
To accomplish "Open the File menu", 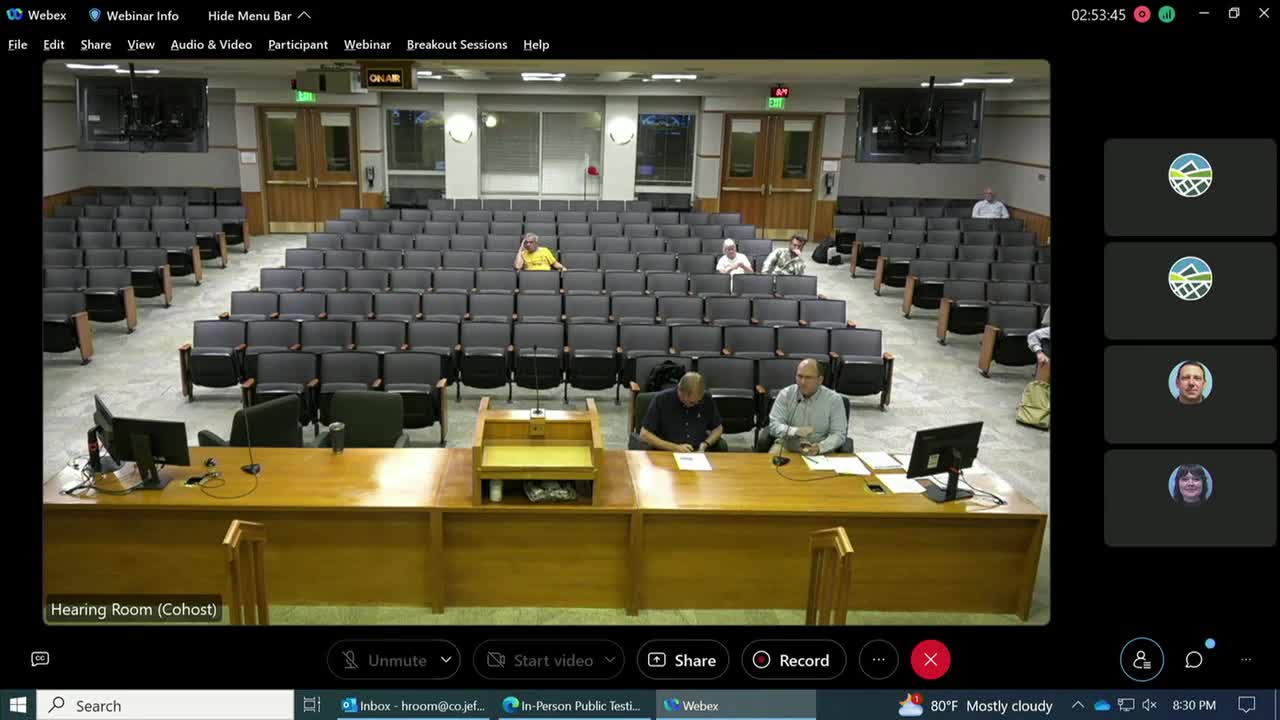I will (x=18, y=44).
